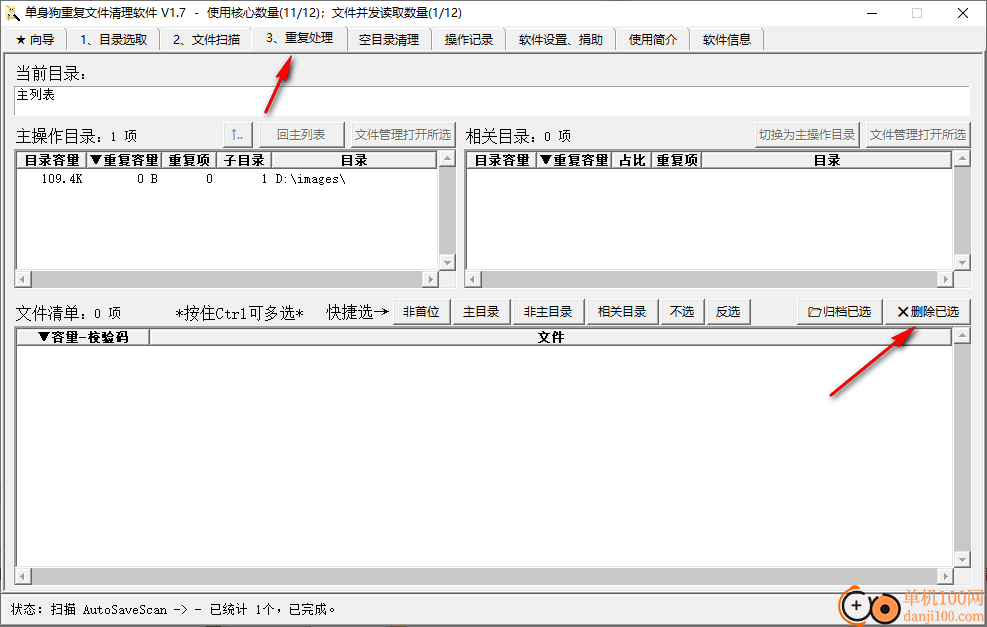The width and height of the screenshot is (987, 627).
Task: Click up arrow of main list scrollbar
Action: (447, 159)
